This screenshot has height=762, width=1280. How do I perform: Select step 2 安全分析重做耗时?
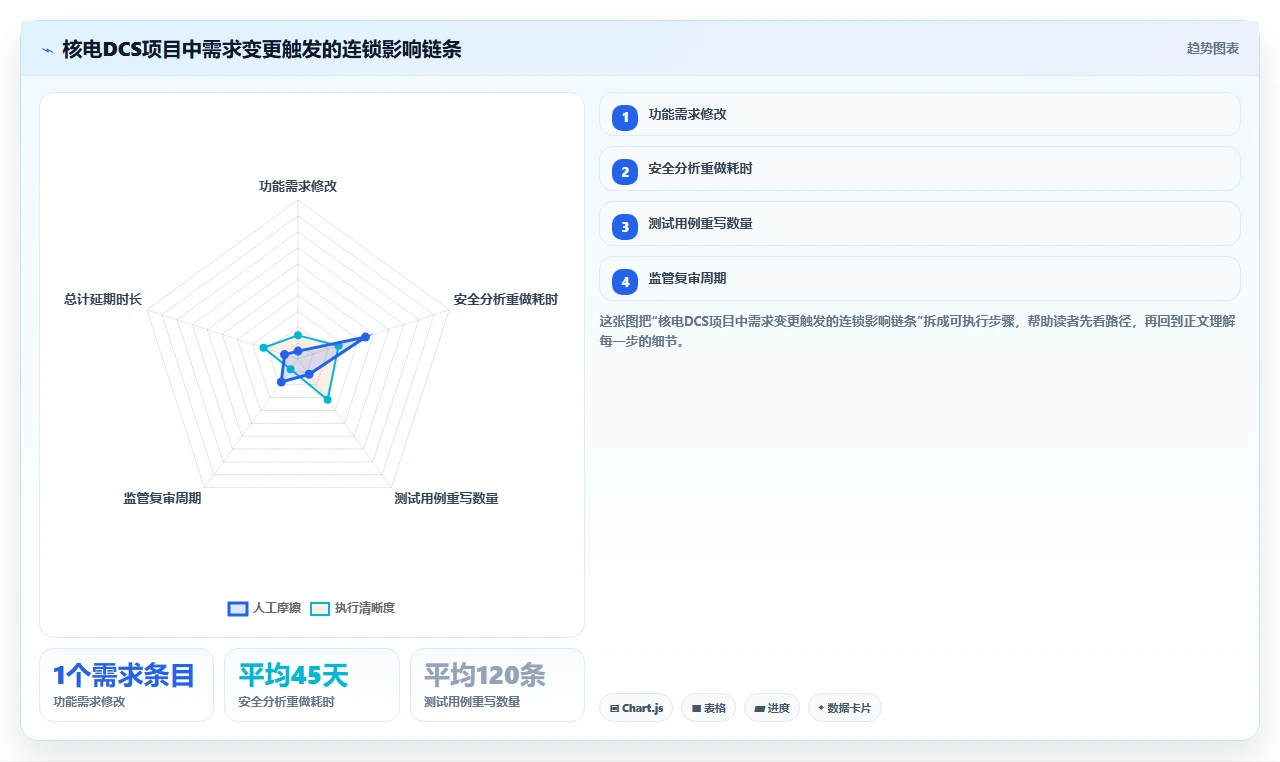pos(919,169)
